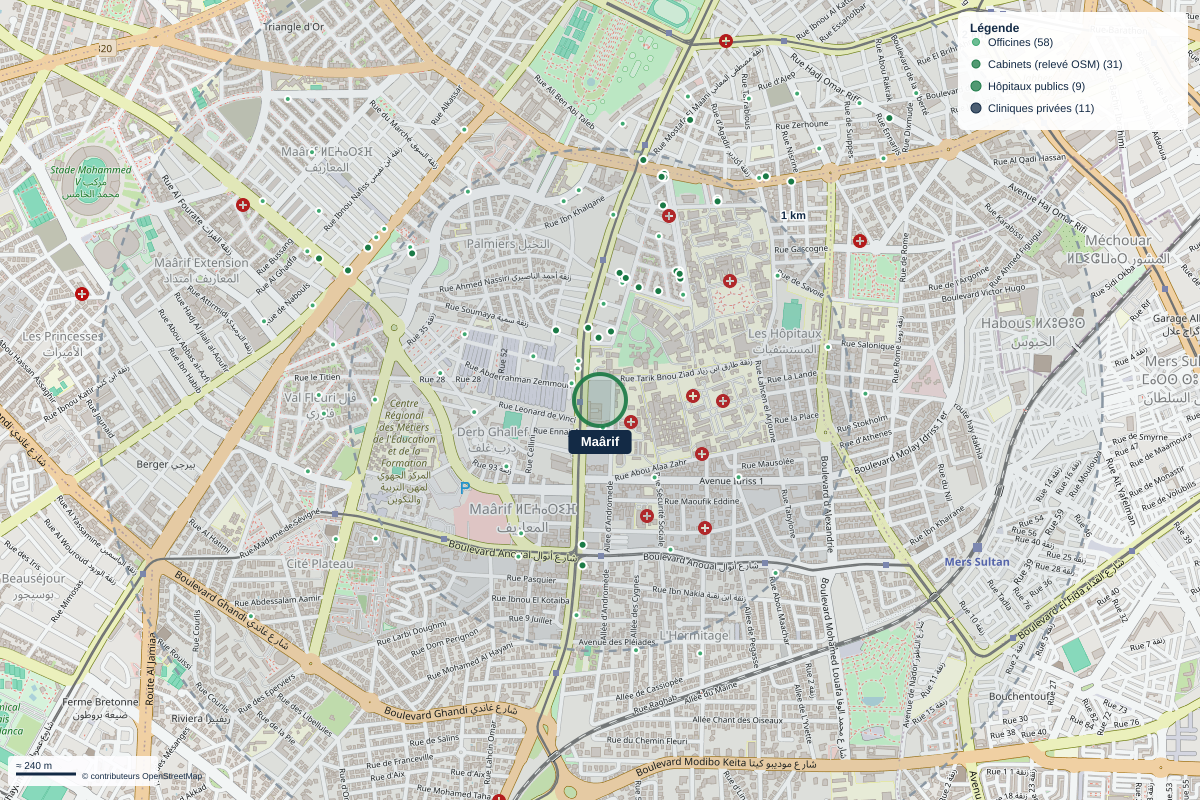Image resolution: width=1200 pixels, height=800 pixels.
Task: Click the blue parking P icon near Derb Ghallef
Action: 465,488
